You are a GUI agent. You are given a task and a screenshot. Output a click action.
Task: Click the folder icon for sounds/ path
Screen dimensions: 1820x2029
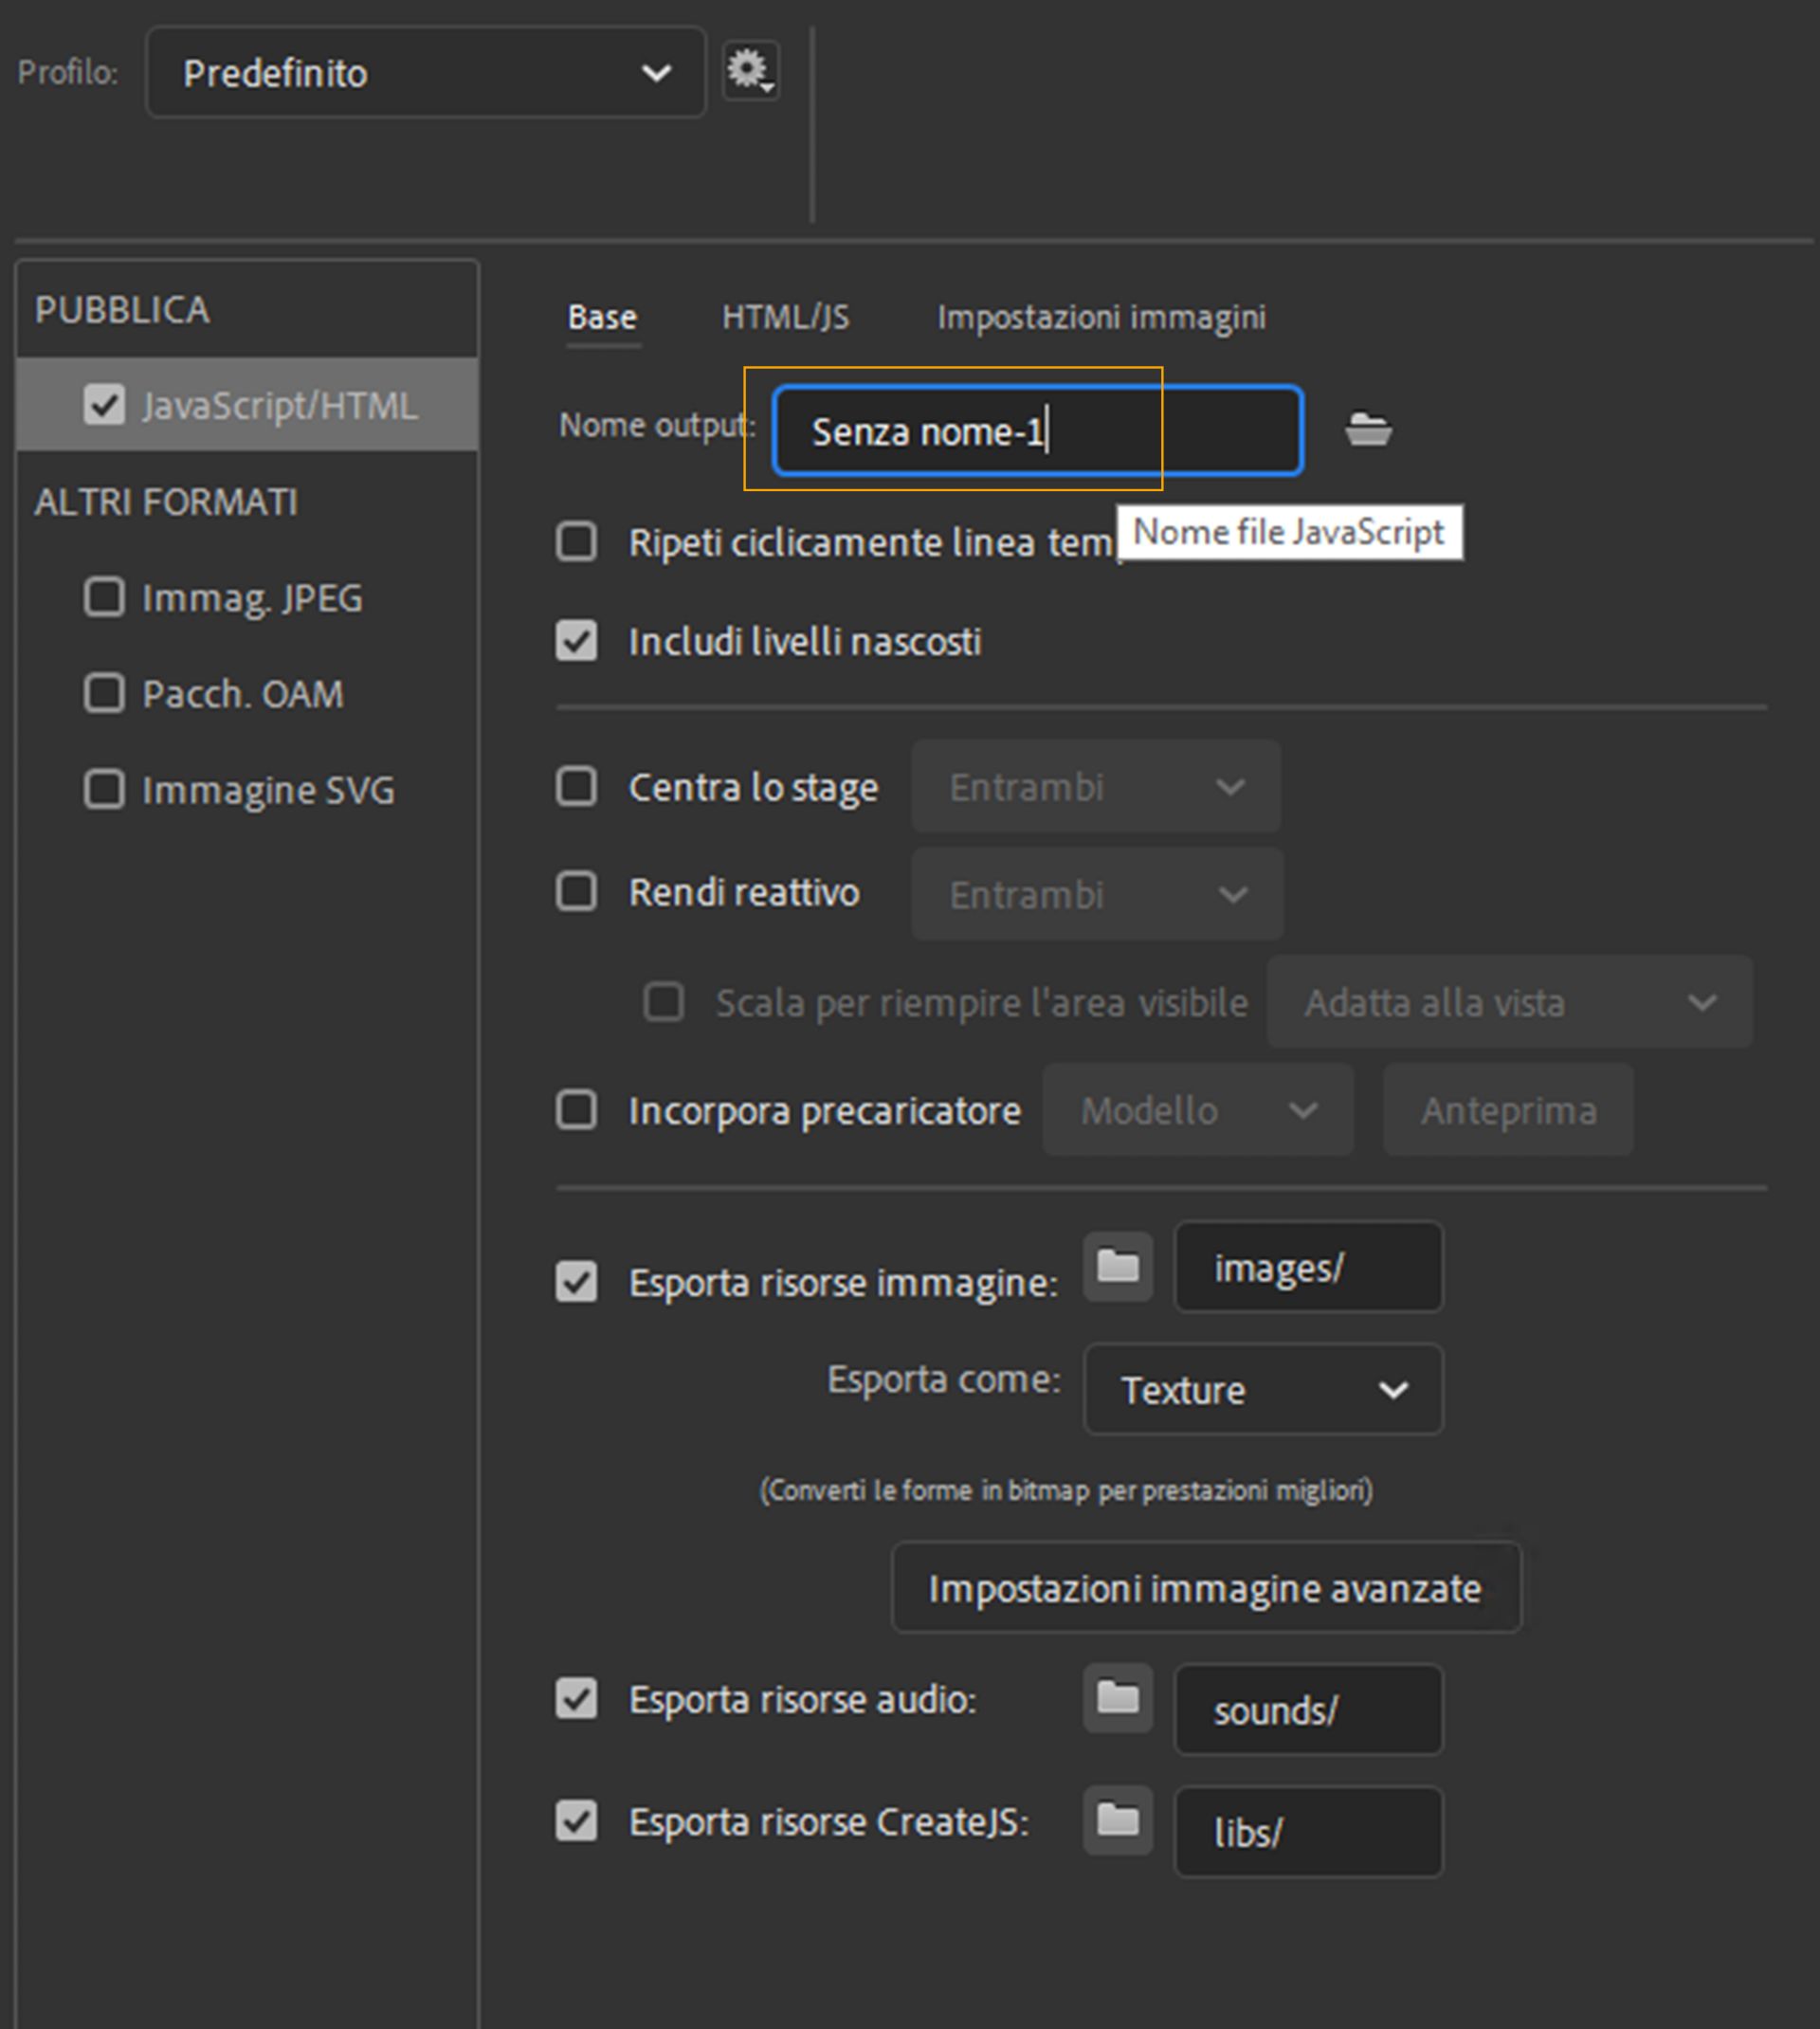1117,1697
